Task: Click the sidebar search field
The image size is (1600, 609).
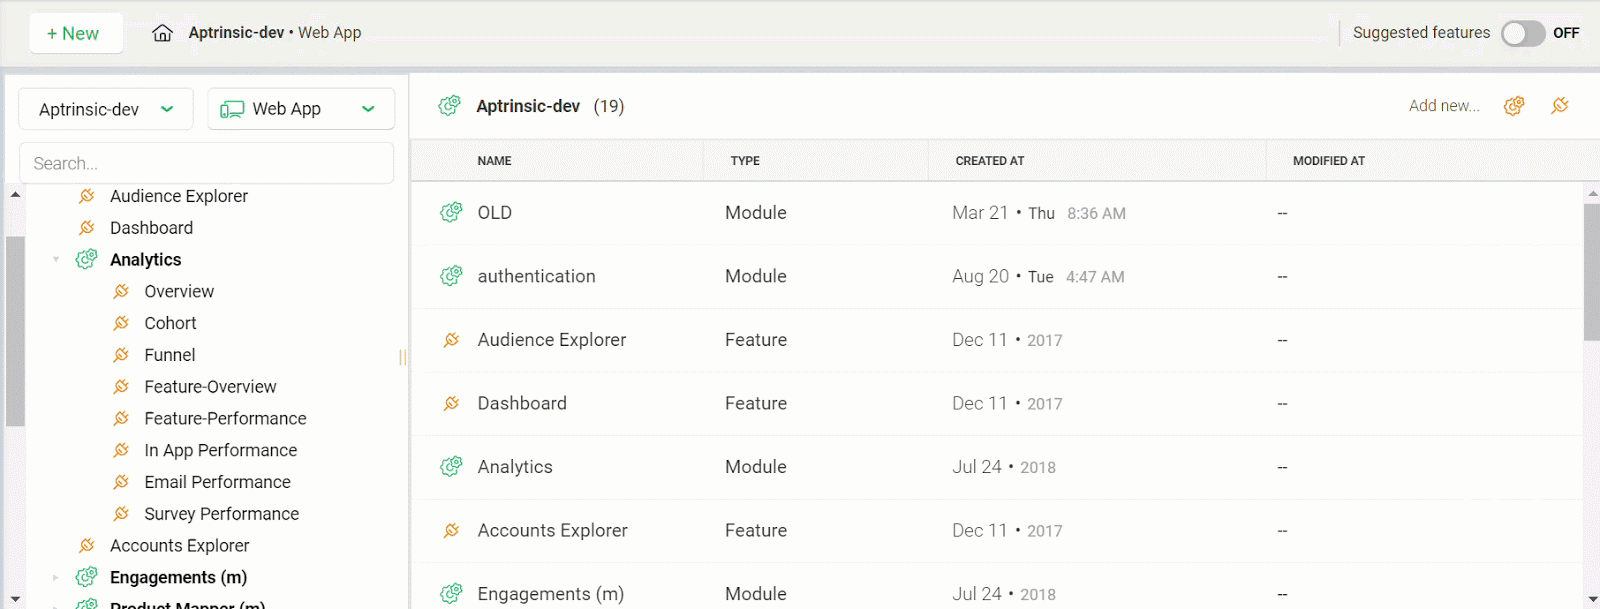Action: coord(206,163)
